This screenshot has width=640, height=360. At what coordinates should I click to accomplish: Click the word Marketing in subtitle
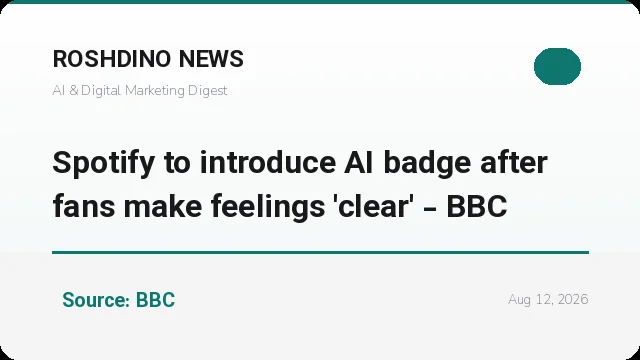pyautogui.click(x=155, y=91)
